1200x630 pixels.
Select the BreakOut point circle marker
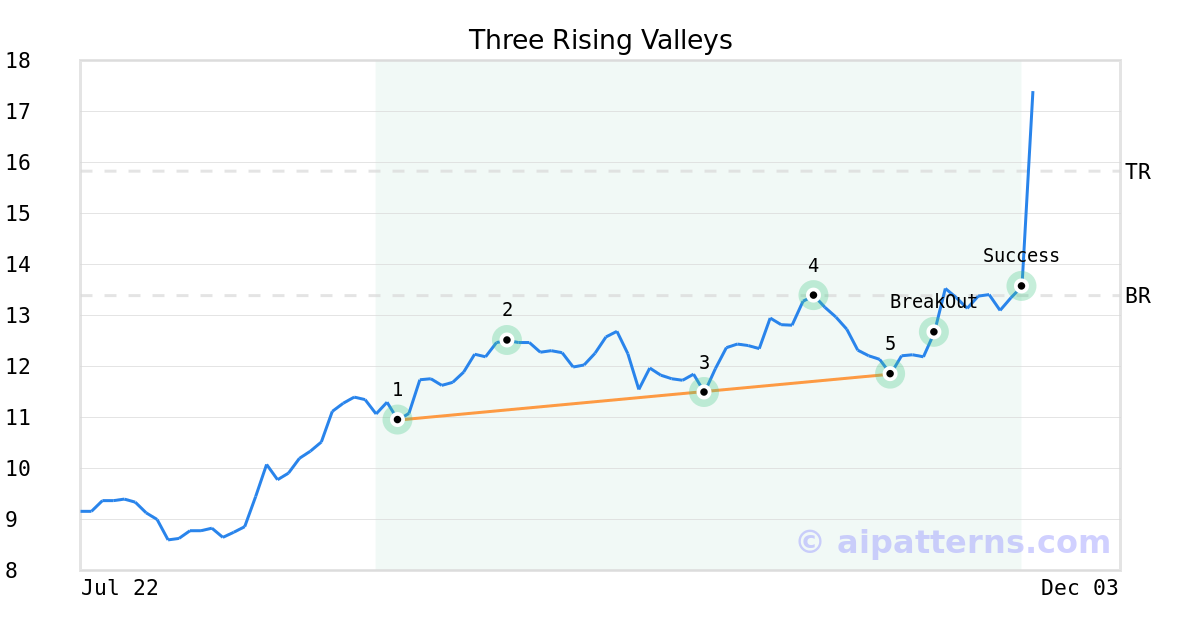[x=933, y=331]
